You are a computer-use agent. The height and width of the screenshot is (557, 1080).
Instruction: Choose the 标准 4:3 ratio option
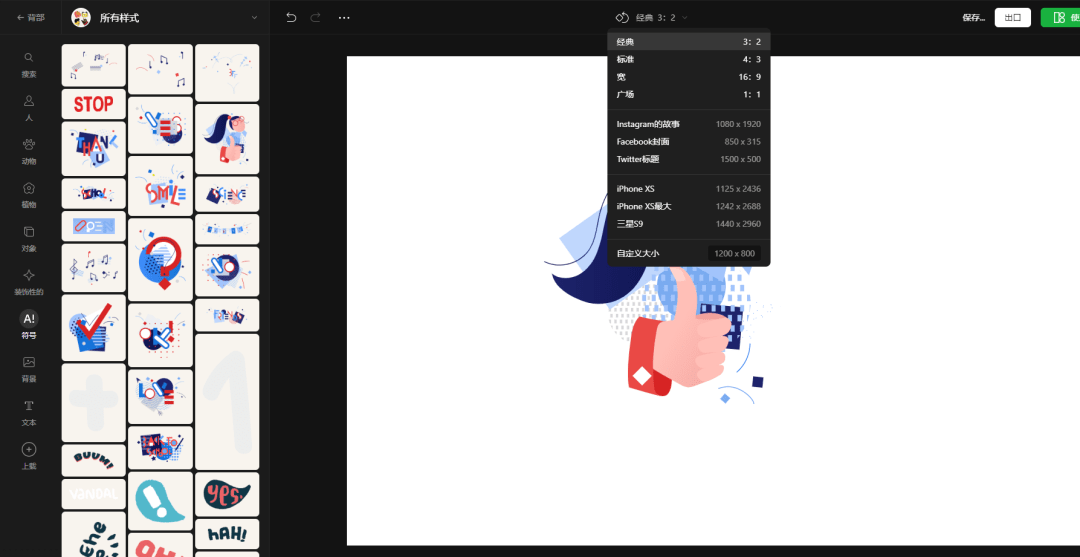[689, 59]
